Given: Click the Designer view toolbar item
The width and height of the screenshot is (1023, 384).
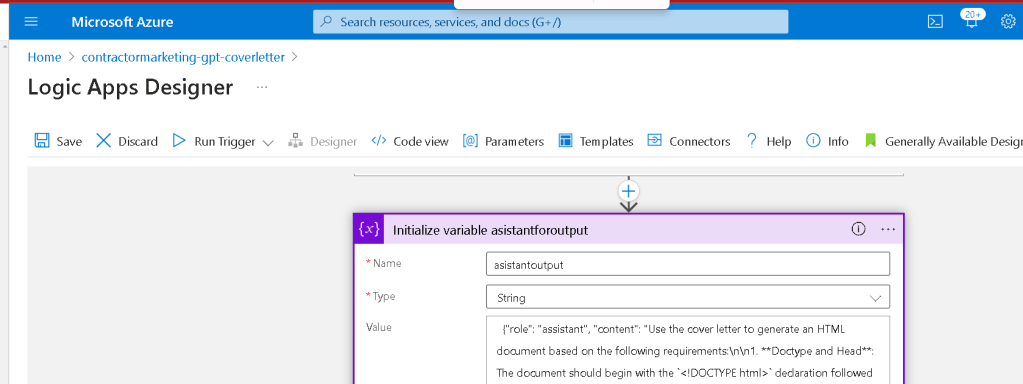Looking at the screenshot, I should point(322,141).
